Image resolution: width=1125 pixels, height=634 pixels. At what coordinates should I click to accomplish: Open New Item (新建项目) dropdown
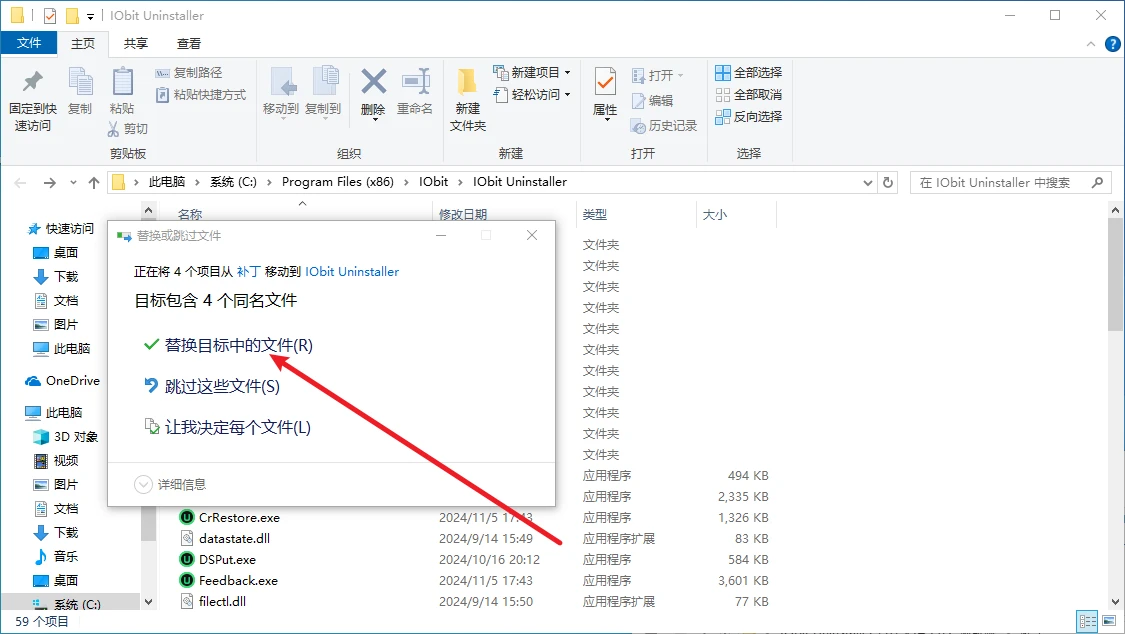point(532,72)
